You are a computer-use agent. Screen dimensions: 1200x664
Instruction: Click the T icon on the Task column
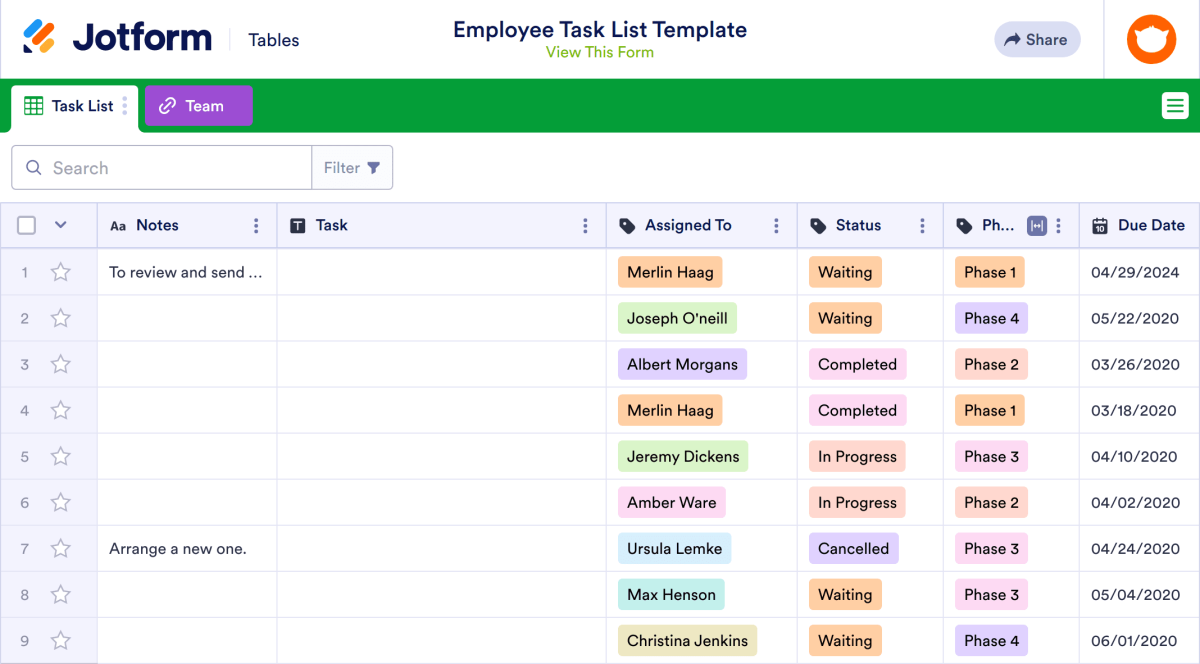coord(297,225)
